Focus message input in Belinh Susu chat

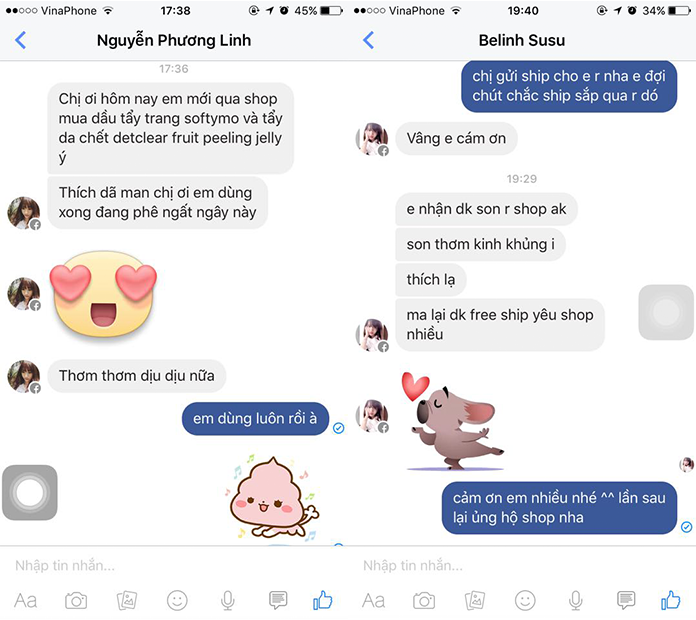[522, 565]
